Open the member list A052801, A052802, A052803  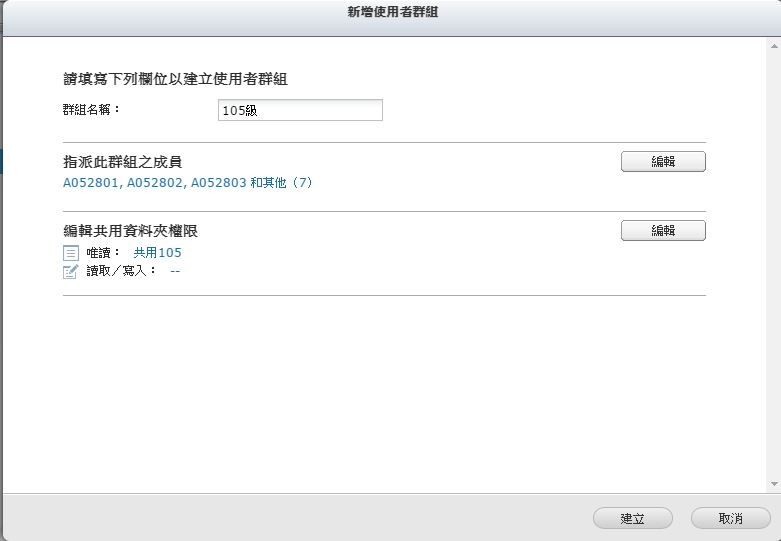tap(187, 183)
